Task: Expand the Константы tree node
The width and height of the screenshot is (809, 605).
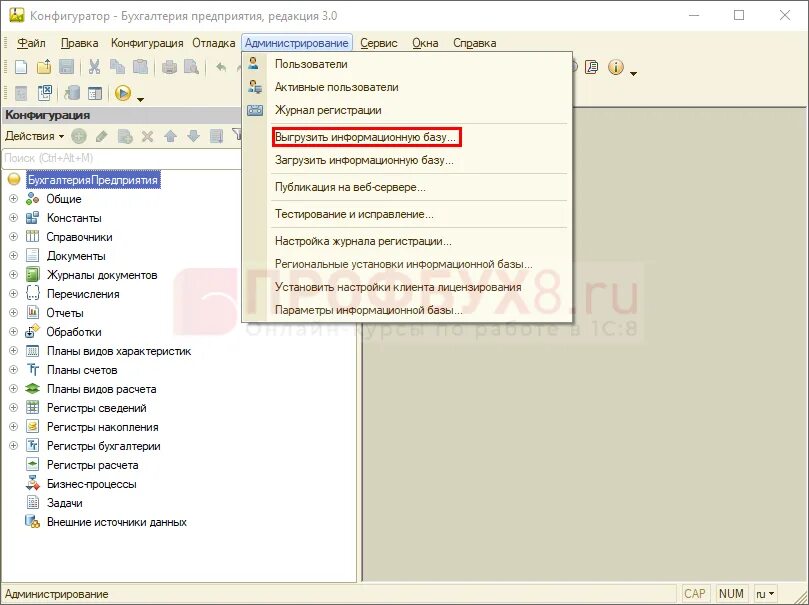Action: point(13,218)
